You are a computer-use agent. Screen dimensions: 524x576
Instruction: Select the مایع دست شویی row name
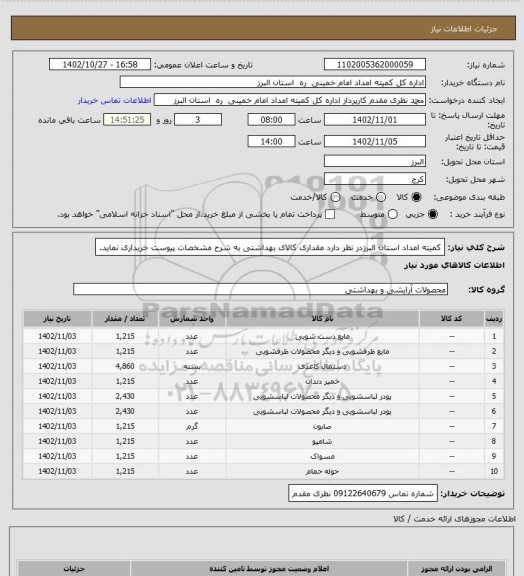(x=322, y=336)
